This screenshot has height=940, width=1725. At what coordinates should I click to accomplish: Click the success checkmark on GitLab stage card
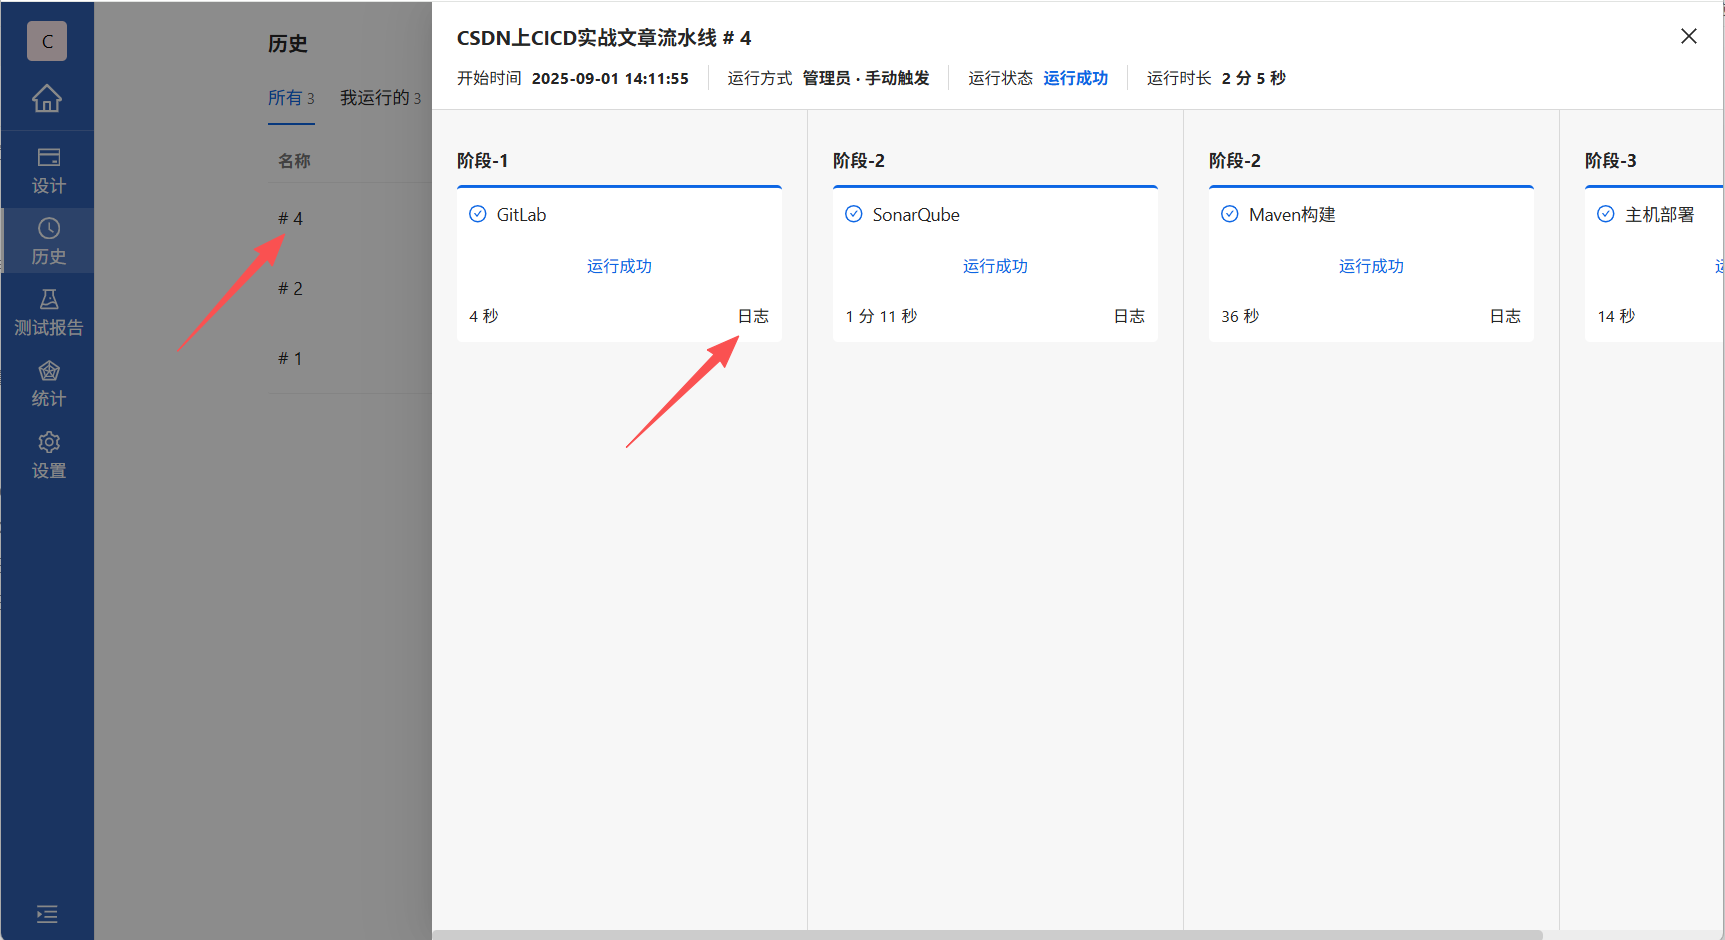478,213
